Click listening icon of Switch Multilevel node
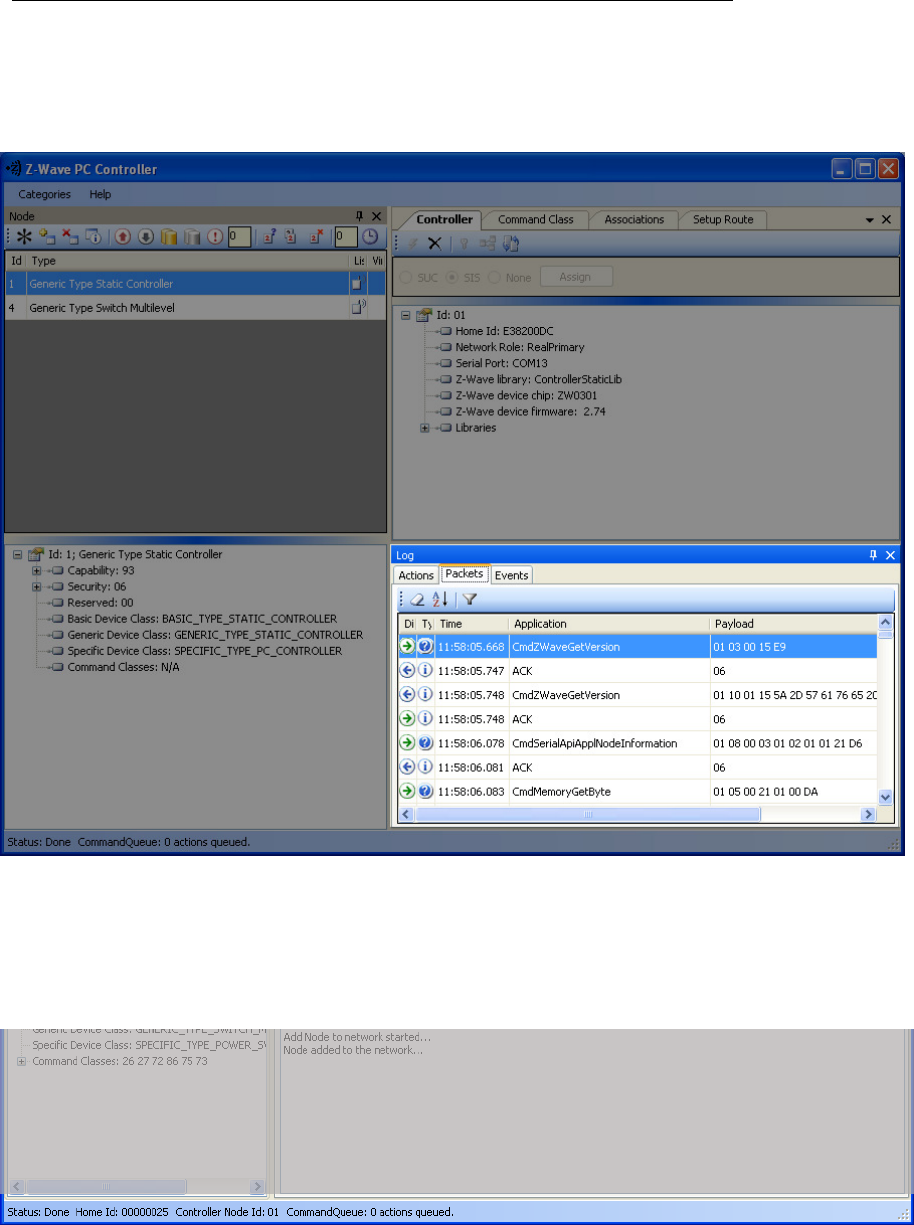The width and height of the screenshot is (914, 1225). [358, 308]
